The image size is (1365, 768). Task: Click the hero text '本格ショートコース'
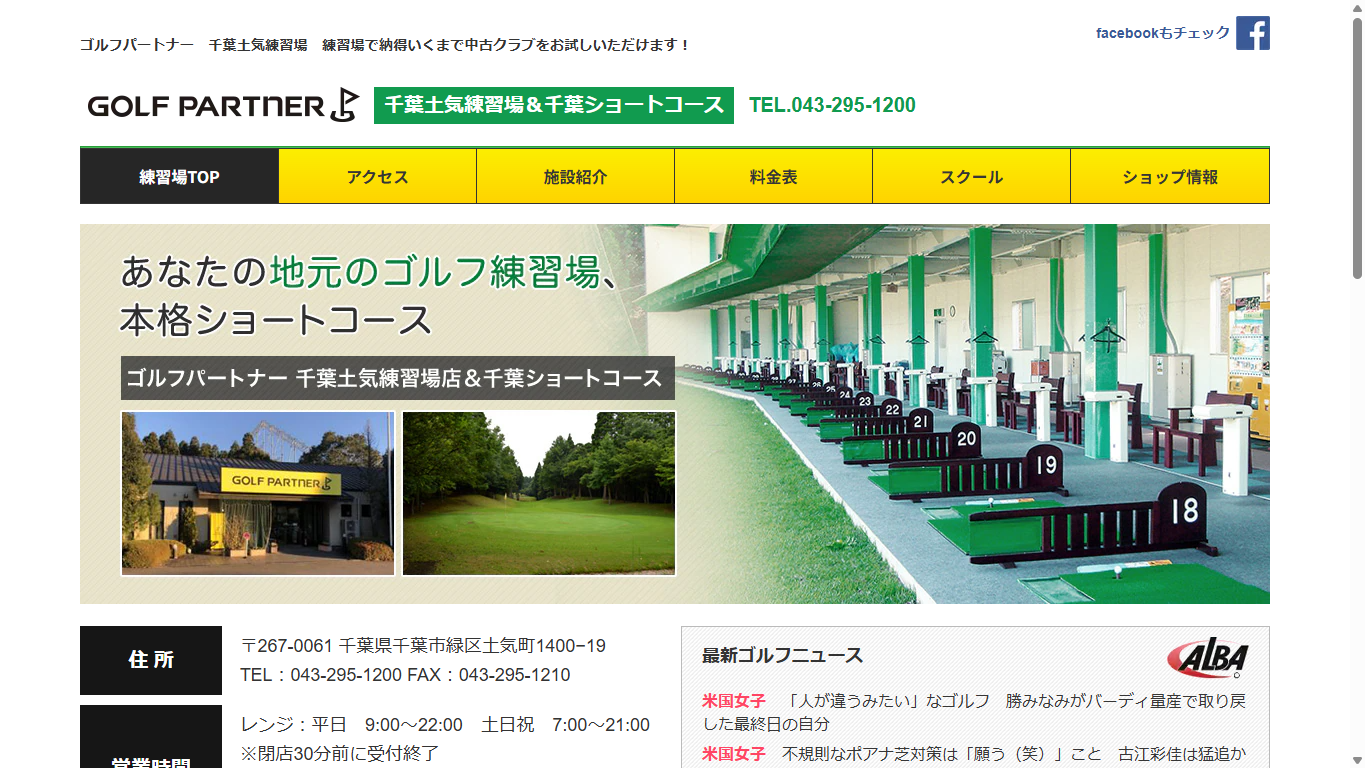tap(276, 320)
